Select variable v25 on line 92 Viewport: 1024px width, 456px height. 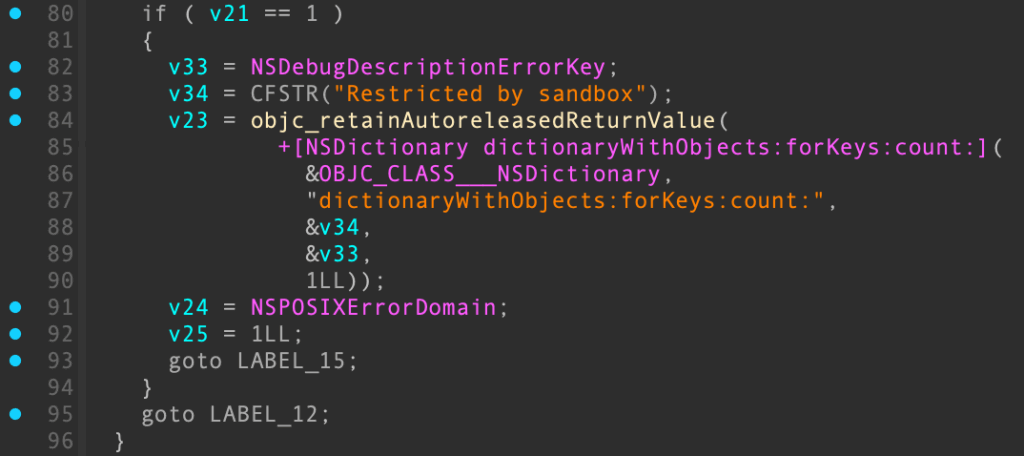tap(189, 334)
